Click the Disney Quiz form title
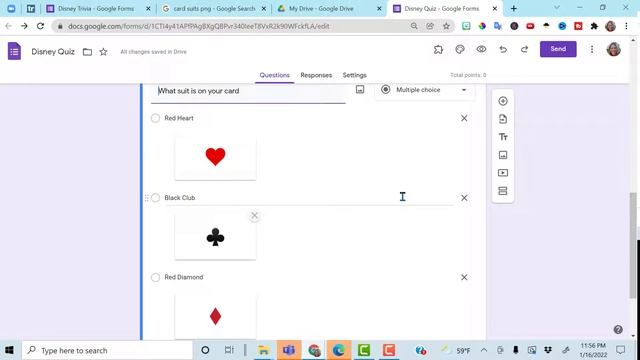 tap(53, 52)
